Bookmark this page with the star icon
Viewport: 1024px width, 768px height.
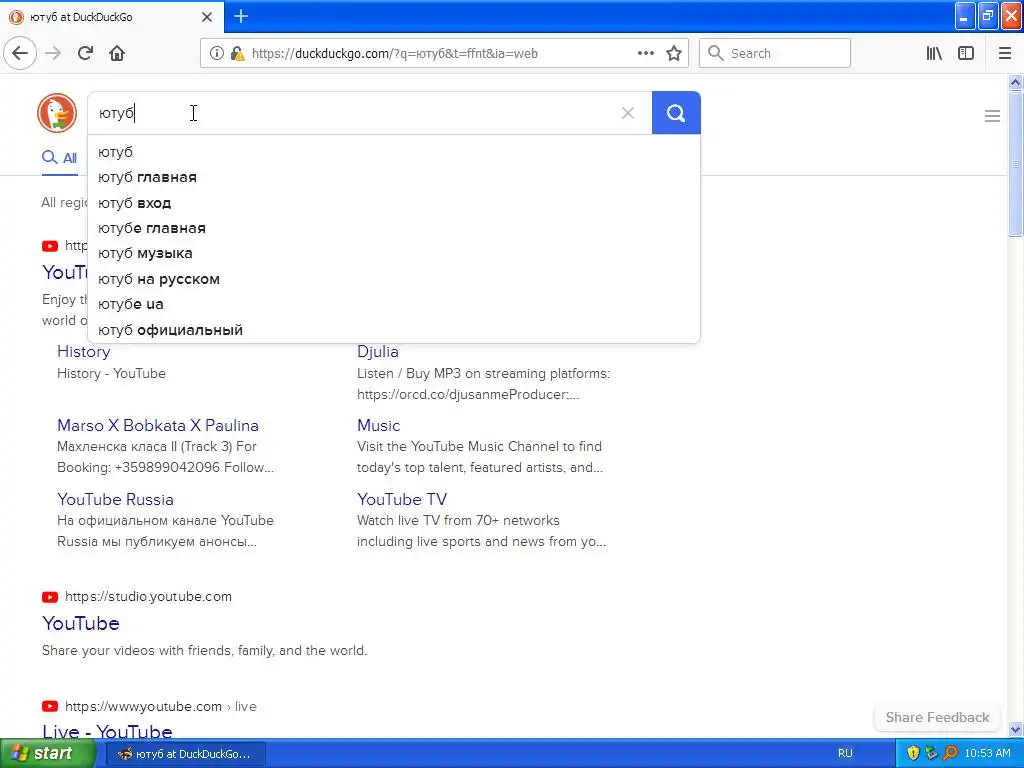(674, 54)
